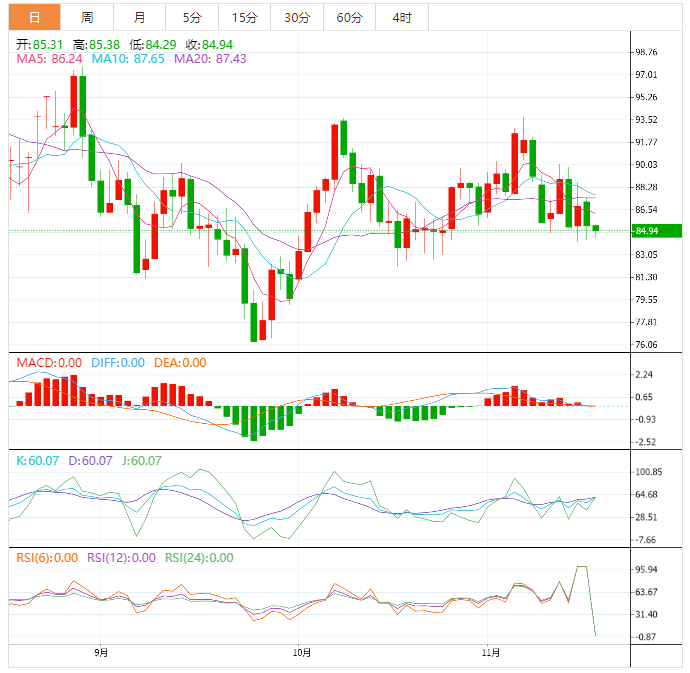Screen dimensions: 690x673
Task: Click the D:60.07 label
Action: (x=90, y=460)
